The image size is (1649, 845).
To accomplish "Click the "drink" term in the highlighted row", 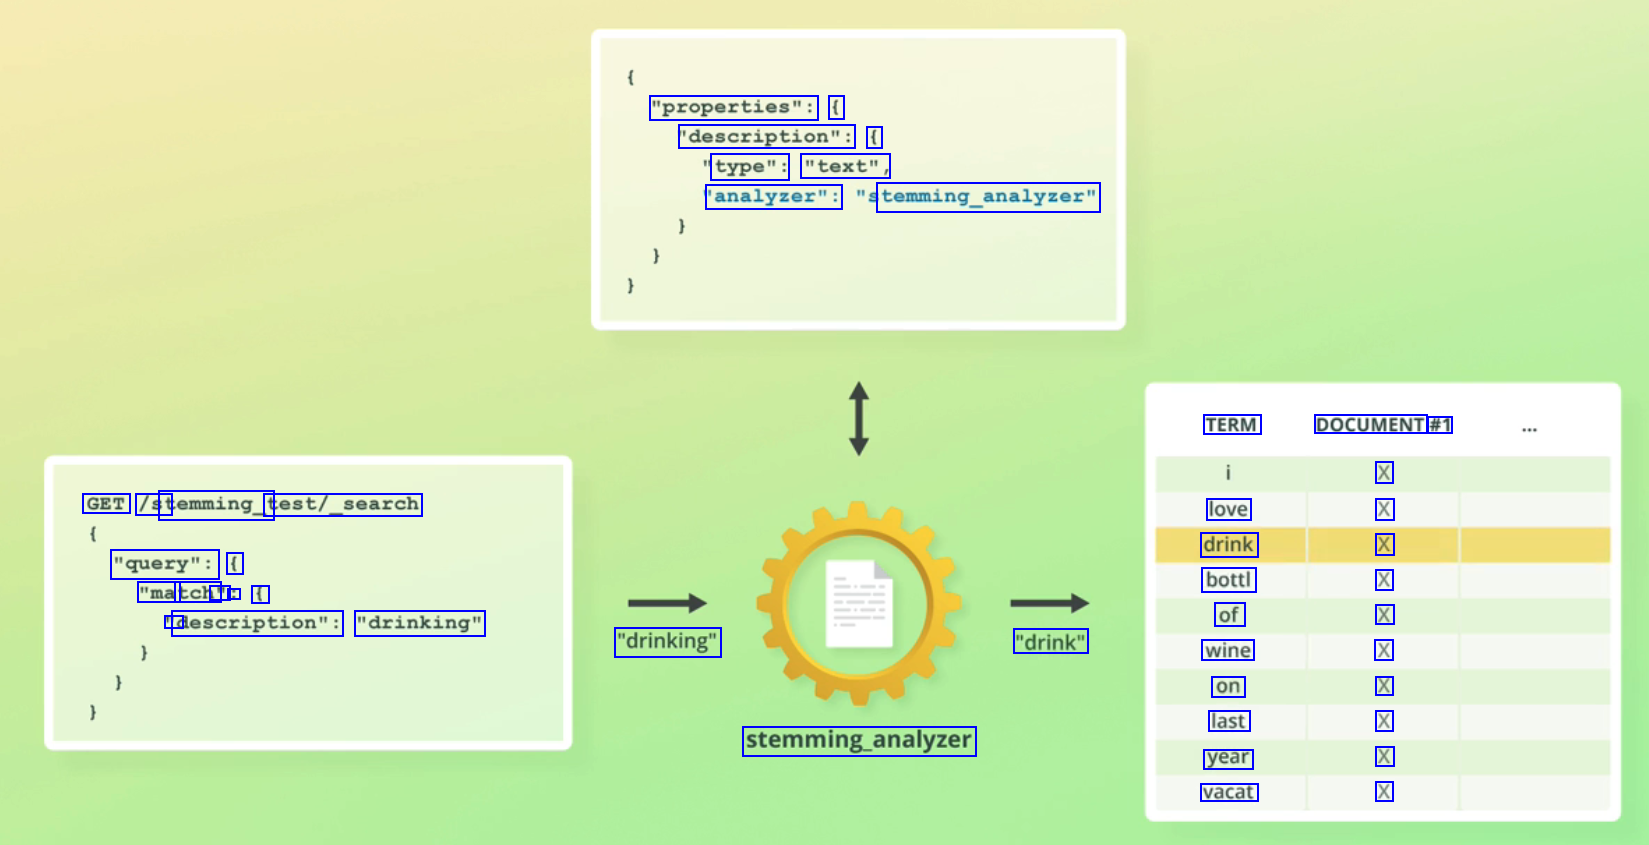I will coord(1229,545).
